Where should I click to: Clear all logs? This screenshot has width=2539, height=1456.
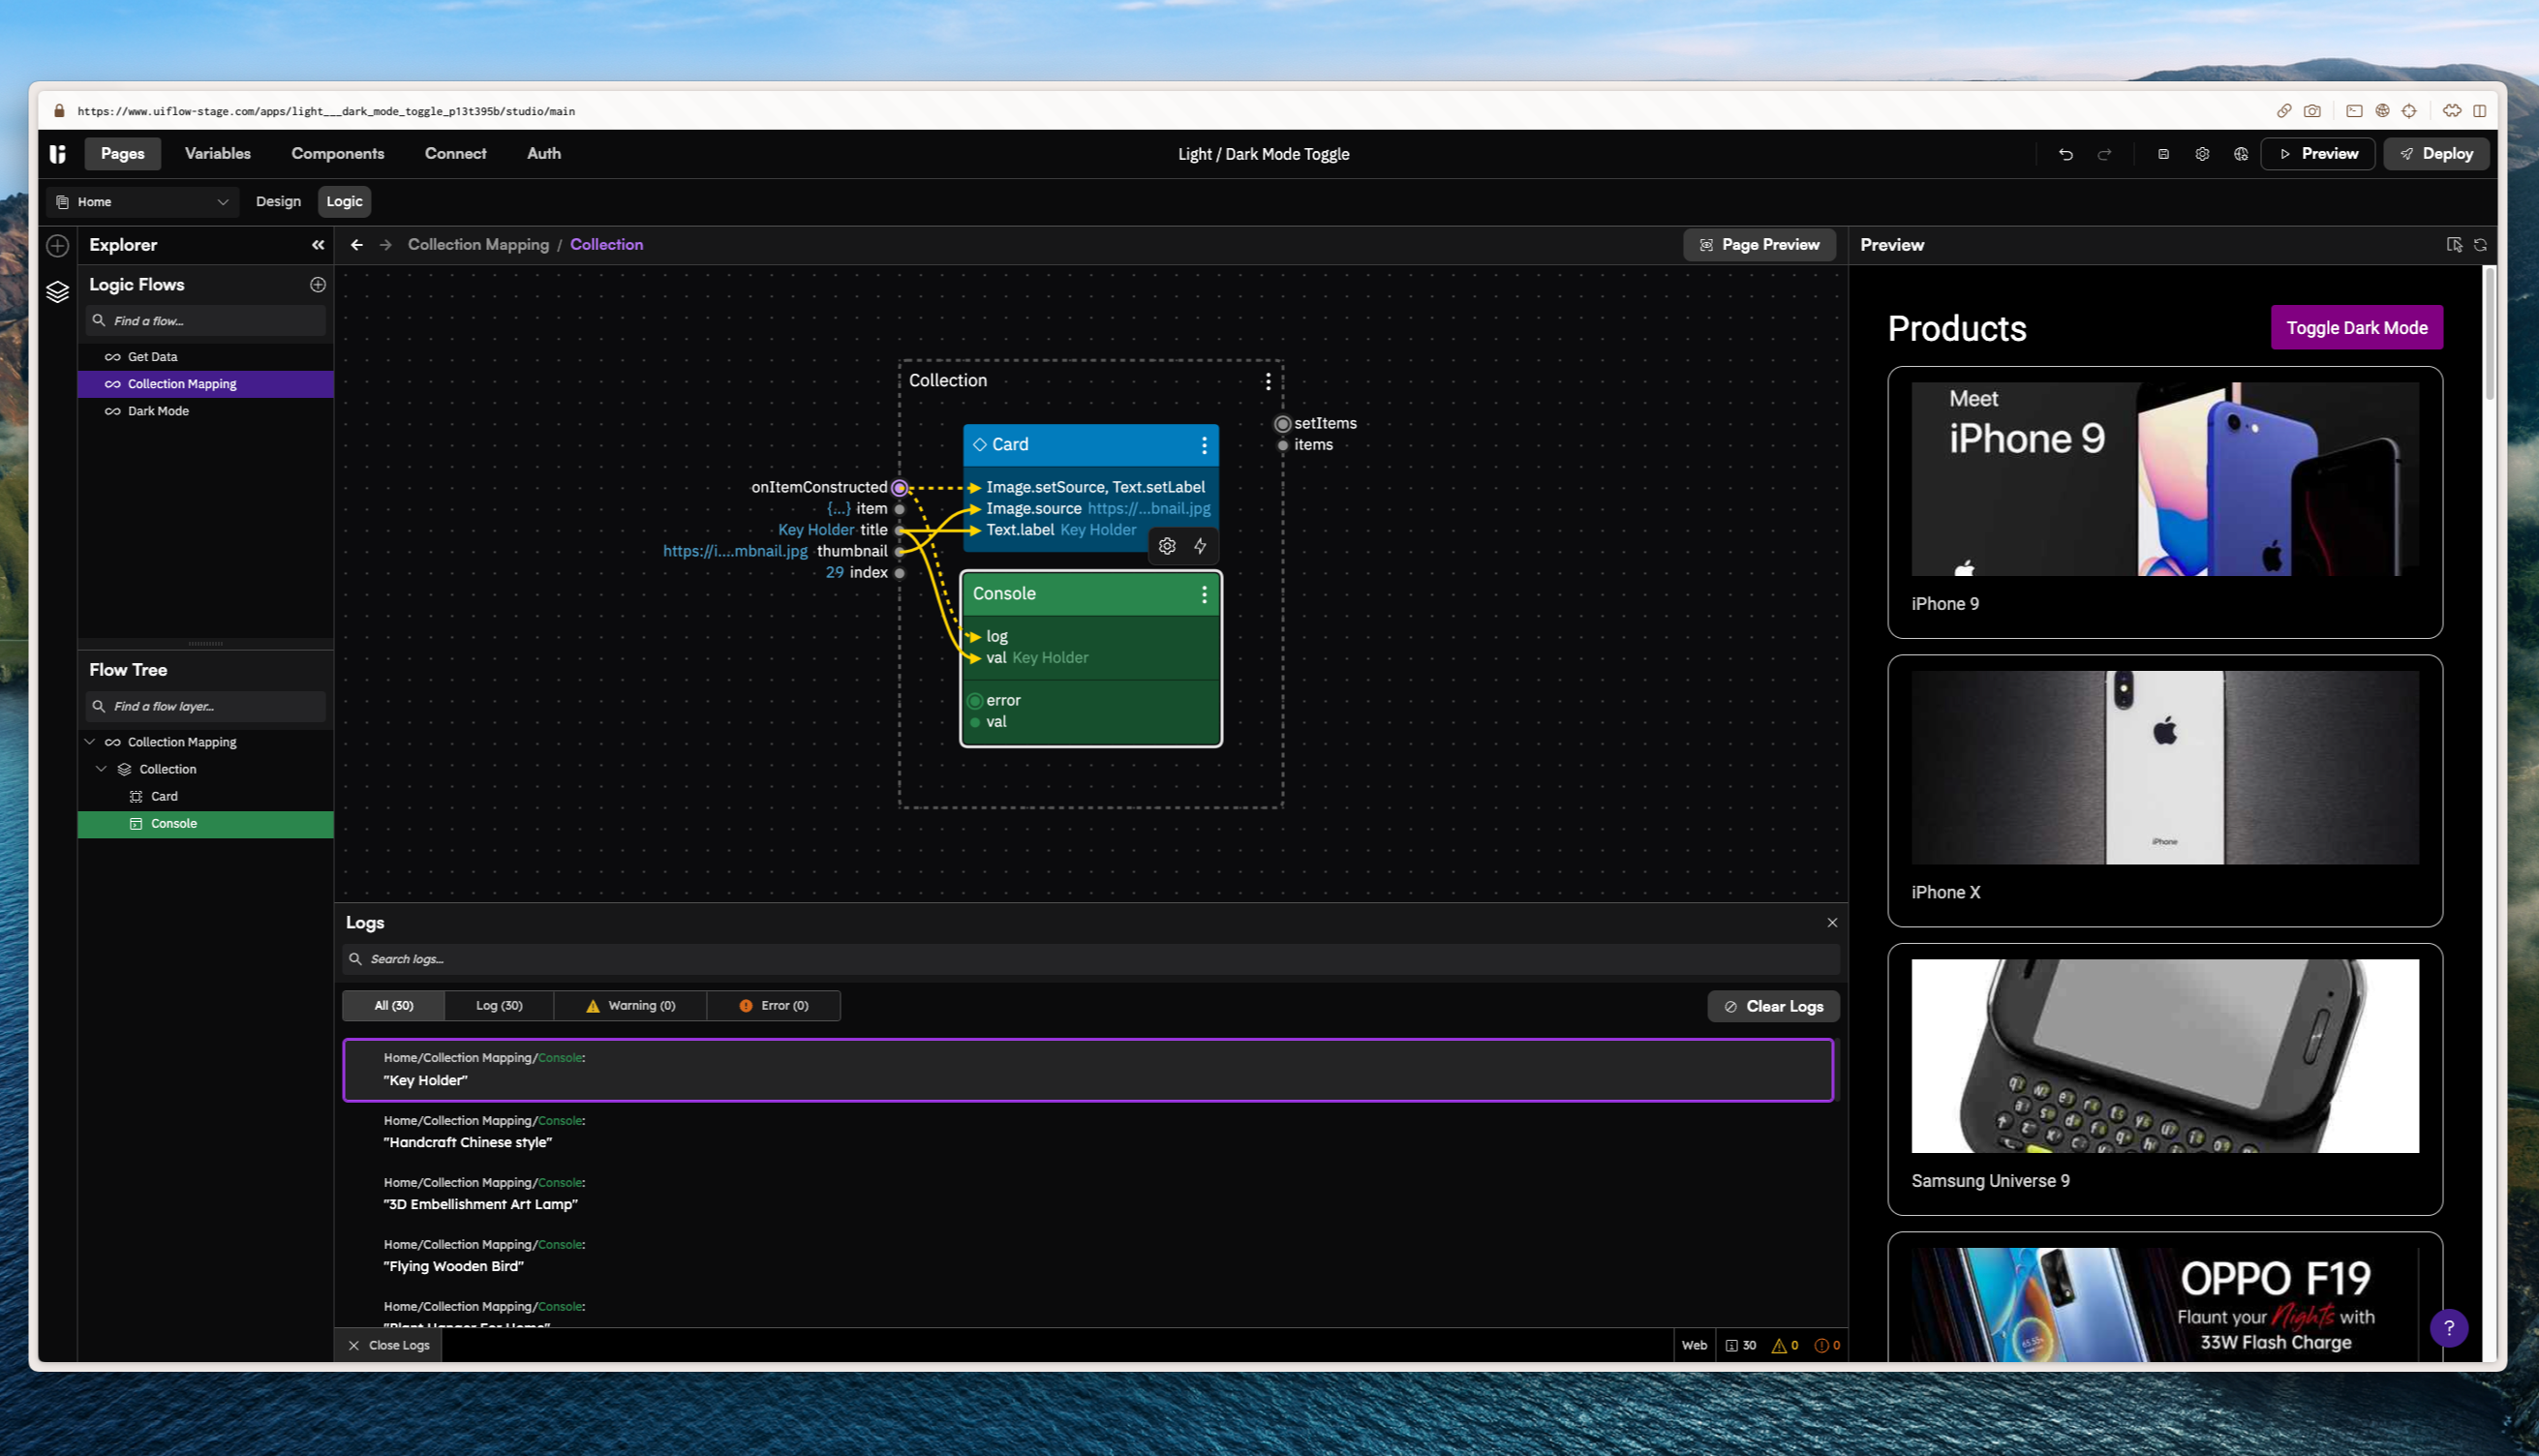pos(1773,1007)
